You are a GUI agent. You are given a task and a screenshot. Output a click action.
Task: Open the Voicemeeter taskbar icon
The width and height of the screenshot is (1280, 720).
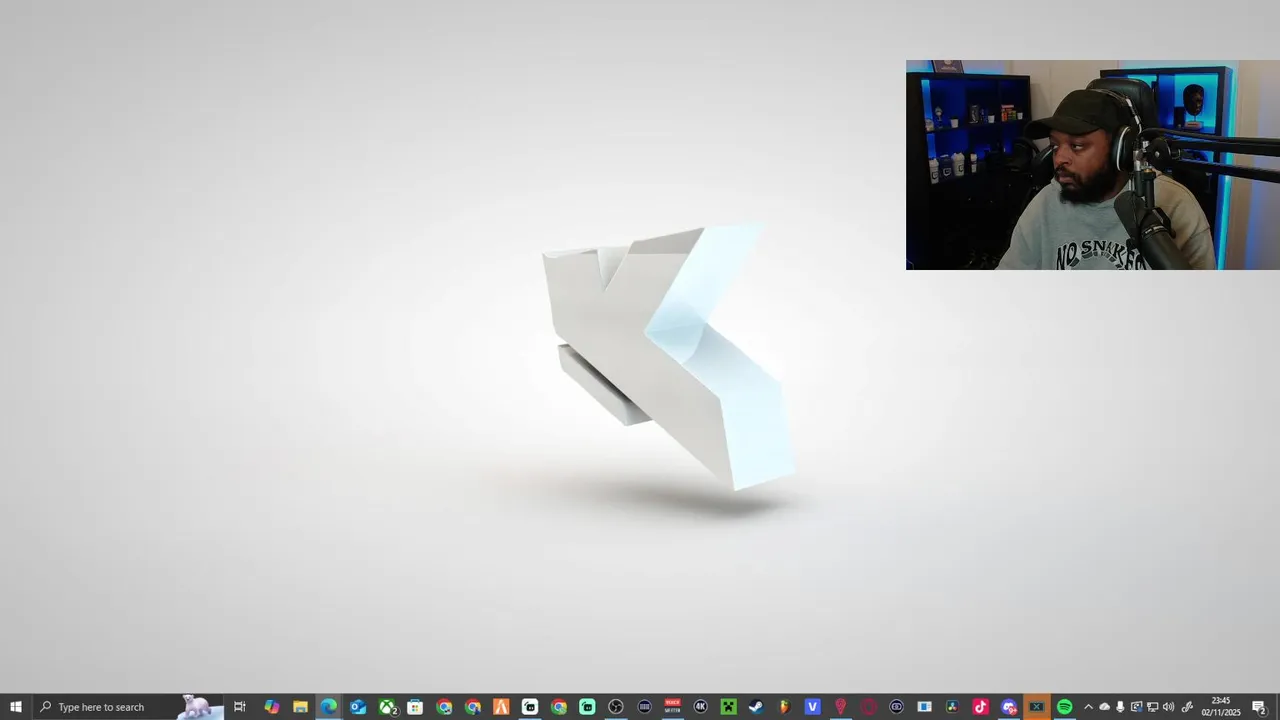[x=673, y=707]
